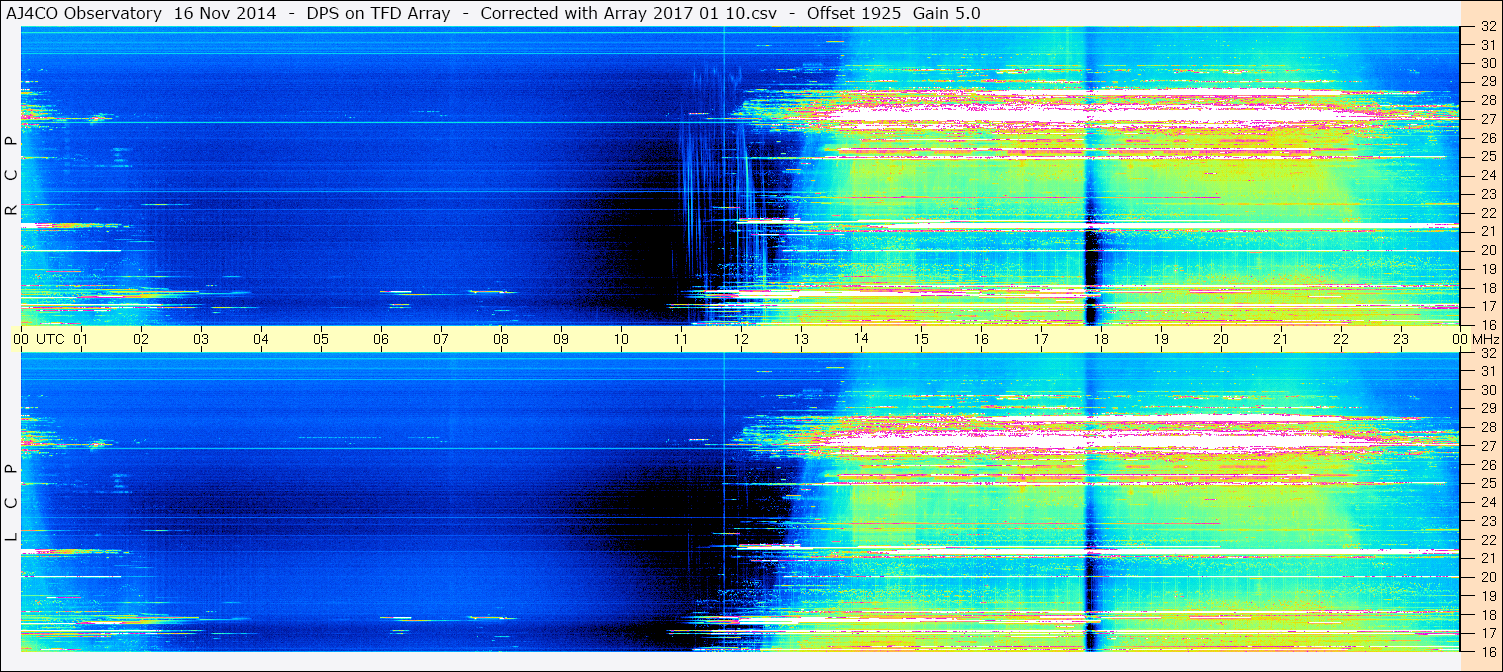Image resolution: width=1503 pixels, height=672 pixels.
Task: Click the 23 hour time axis marker
Action: (x=1401, y=339)
